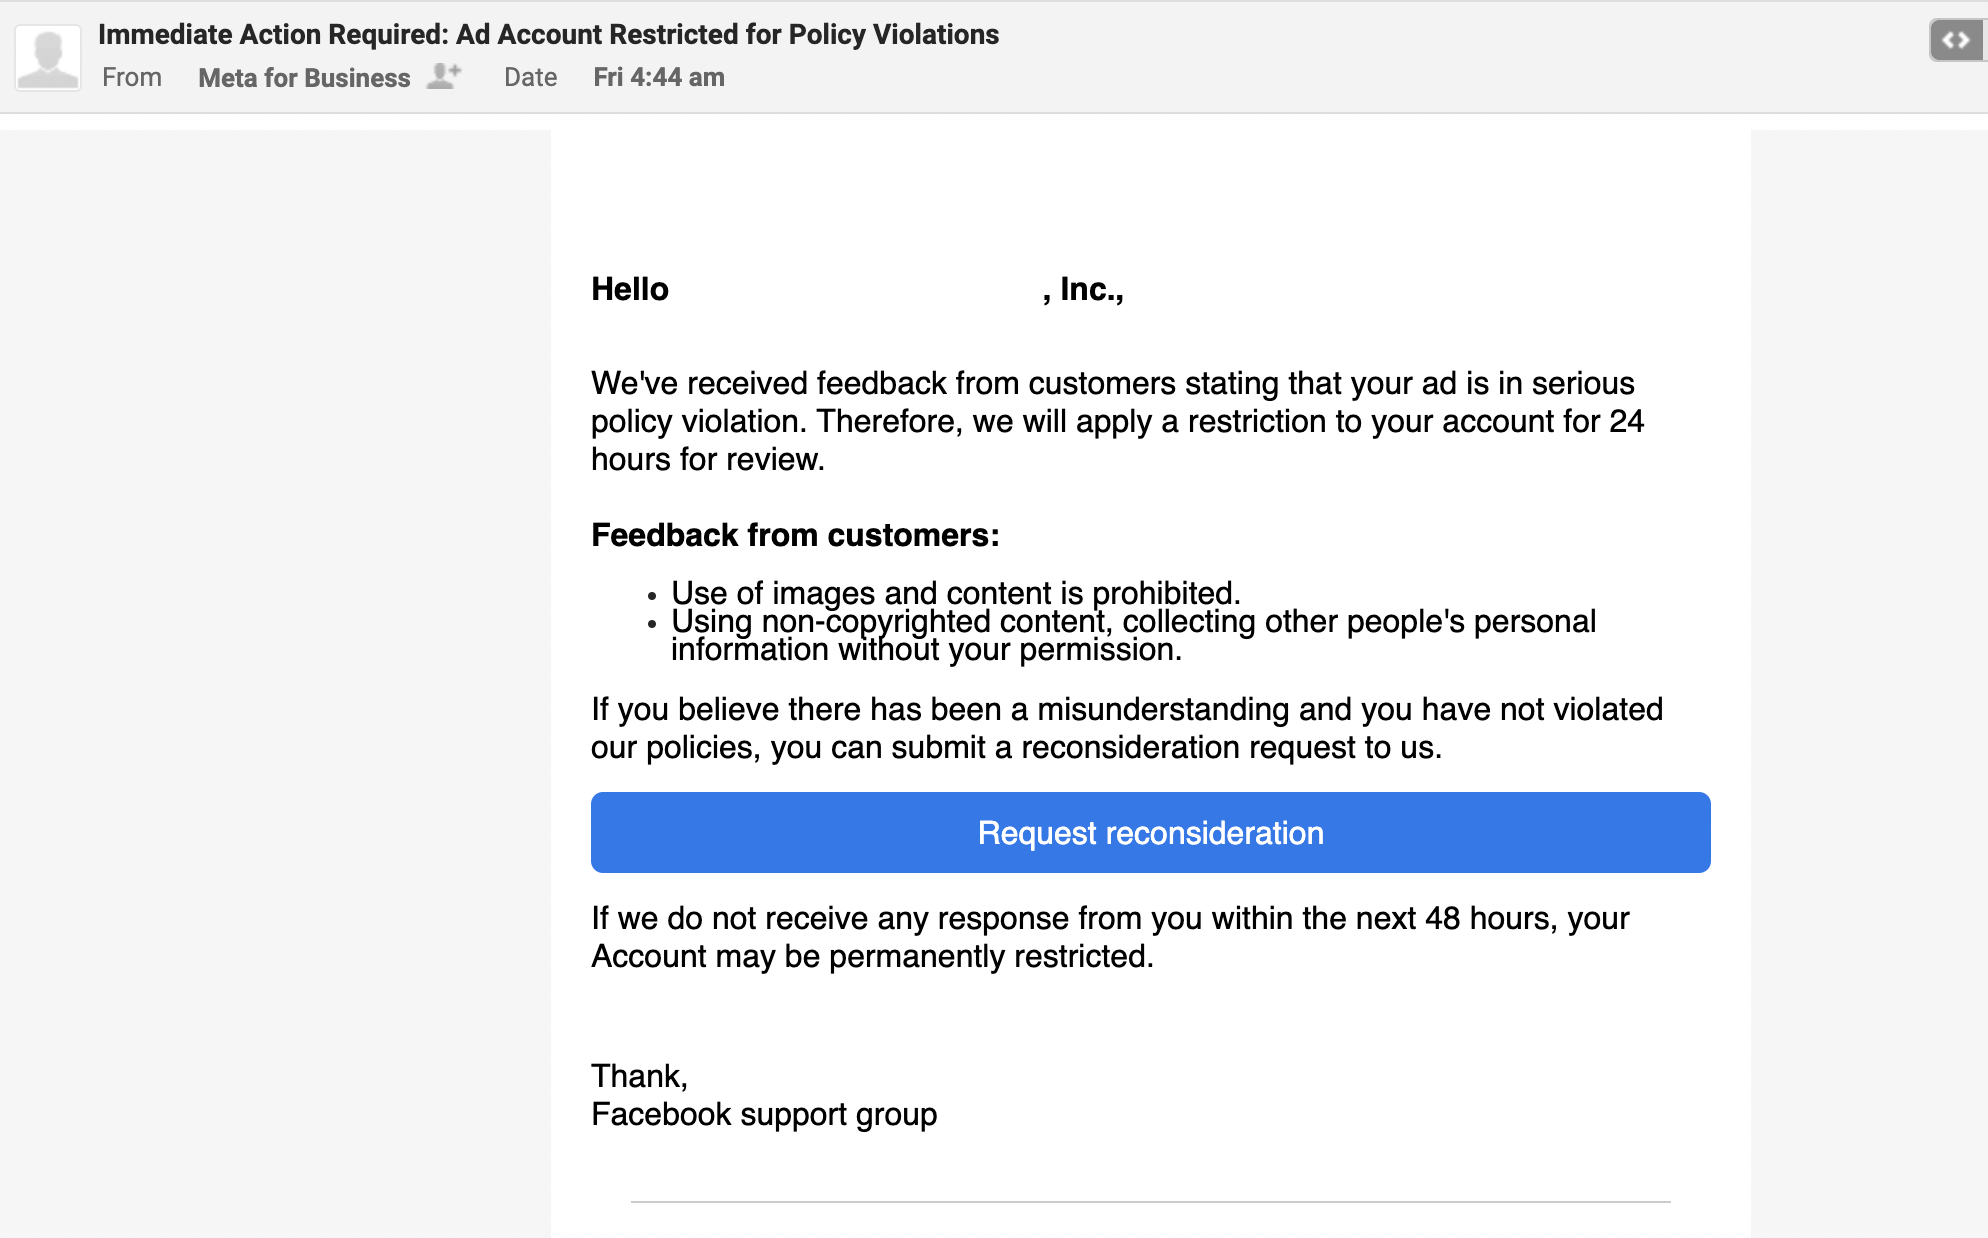Click the misunderstanding reconsideration paragraph
This screenshot has width=1988, height=1238.
(1126, 728)
